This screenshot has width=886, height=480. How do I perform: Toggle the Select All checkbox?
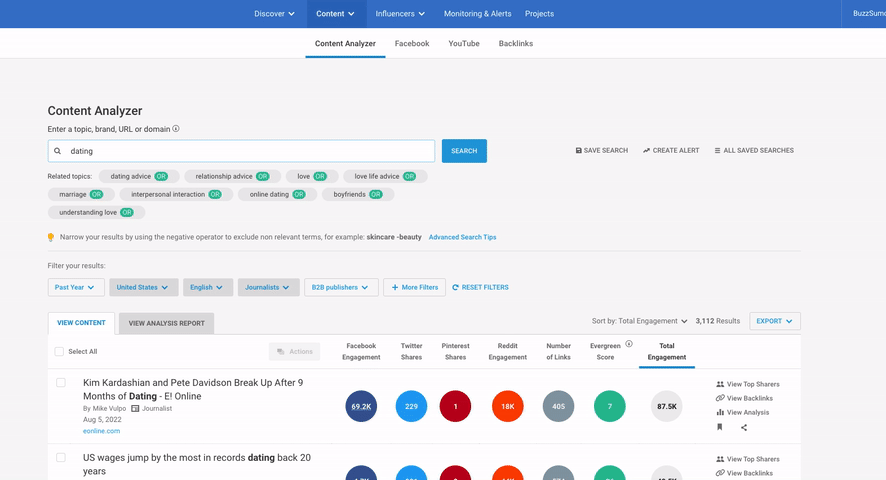[x=59, y=352]
